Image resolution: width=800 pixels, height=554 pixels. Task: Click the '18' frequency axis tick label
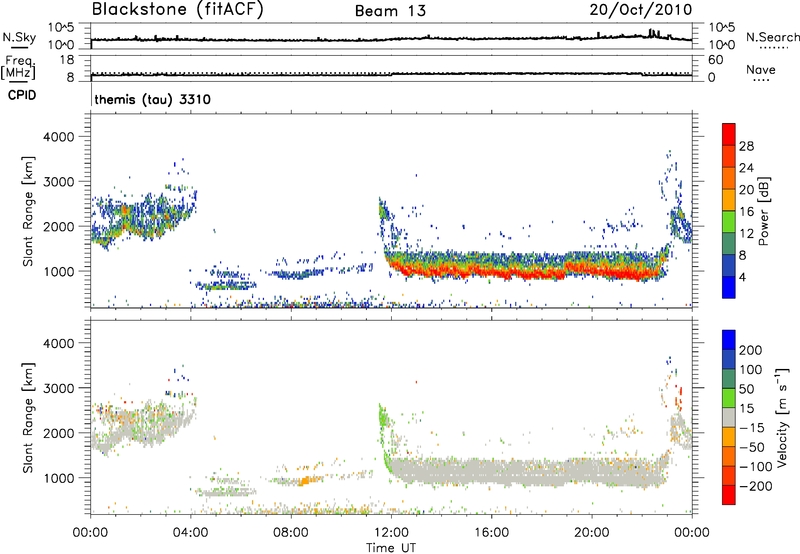67,60
